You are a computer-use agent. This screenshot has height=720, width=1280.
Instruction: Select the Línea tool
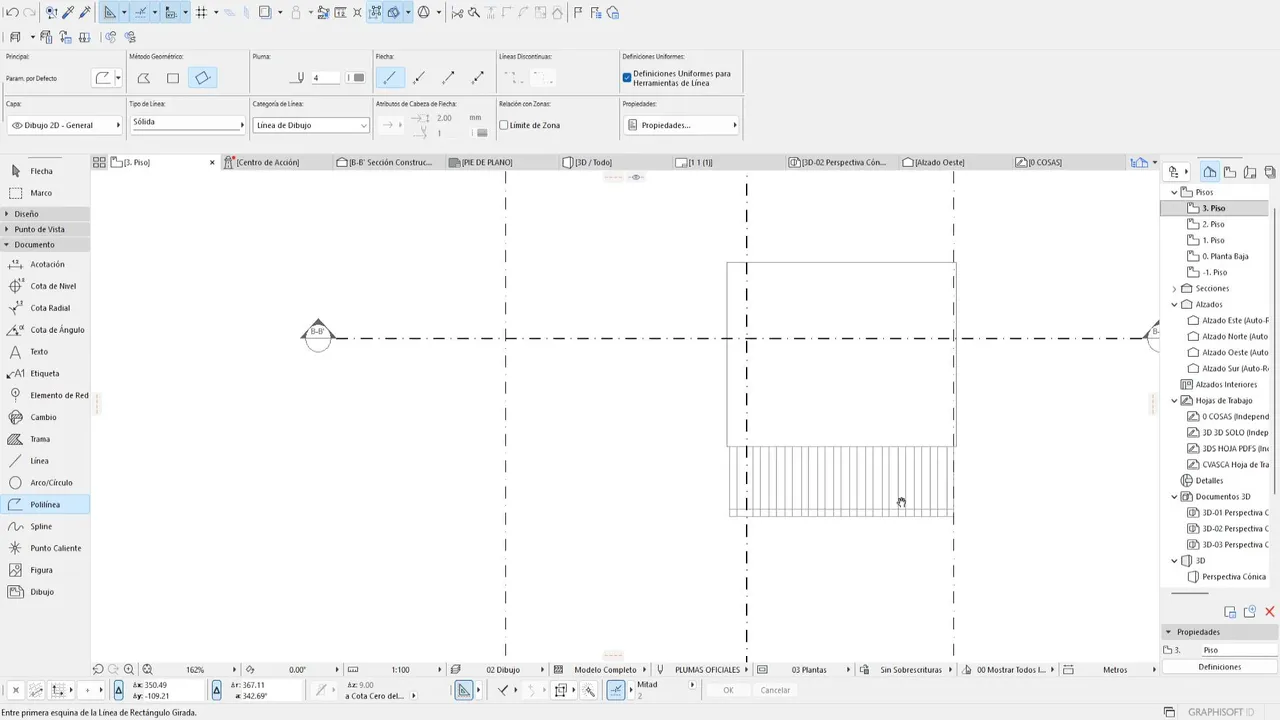click(45, 461)
